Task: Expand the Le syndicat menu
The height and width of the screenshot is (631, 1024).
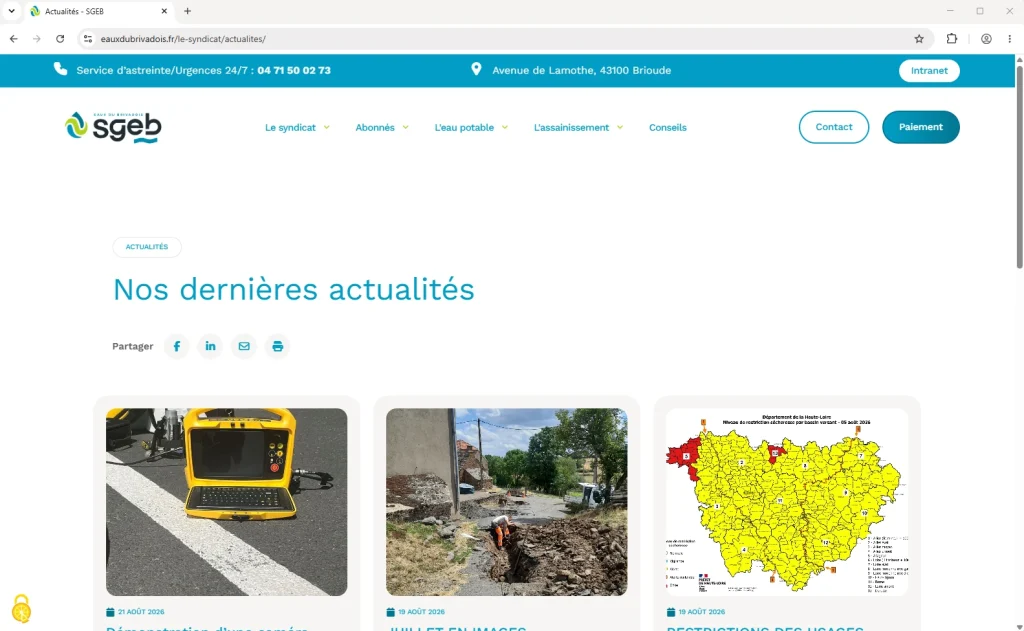Action: pyautogui.click(x=297, y=127)
